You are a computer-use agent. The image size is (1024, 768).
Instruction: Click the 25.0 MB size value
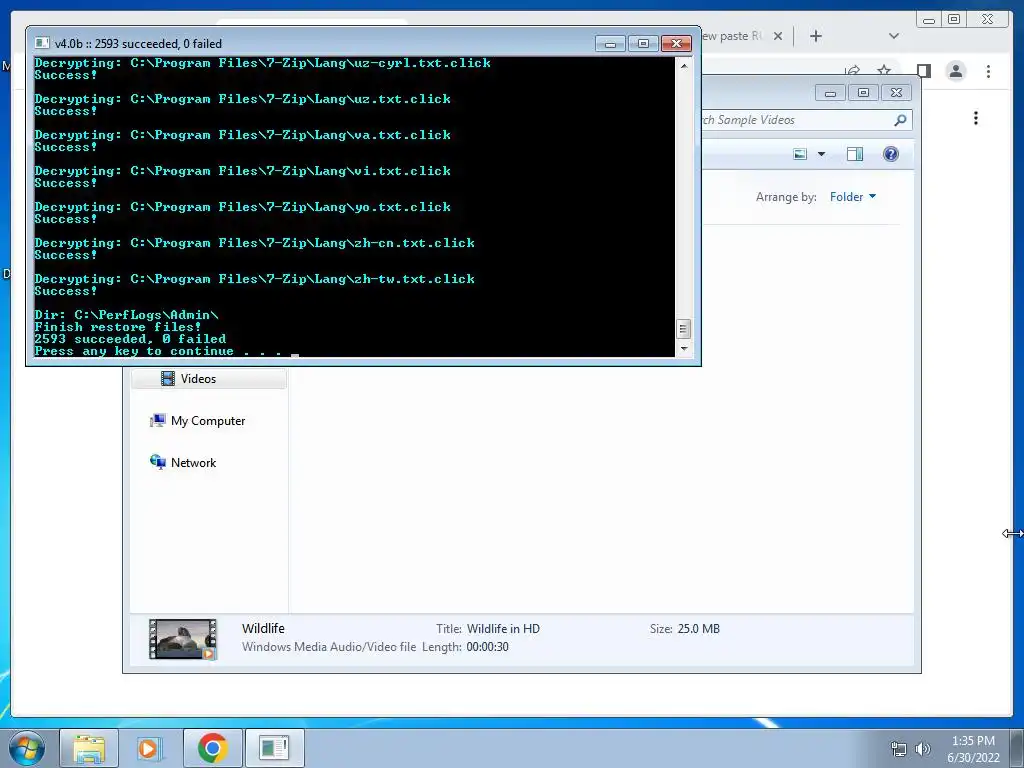pyautogui.click(x=699, y=629)
